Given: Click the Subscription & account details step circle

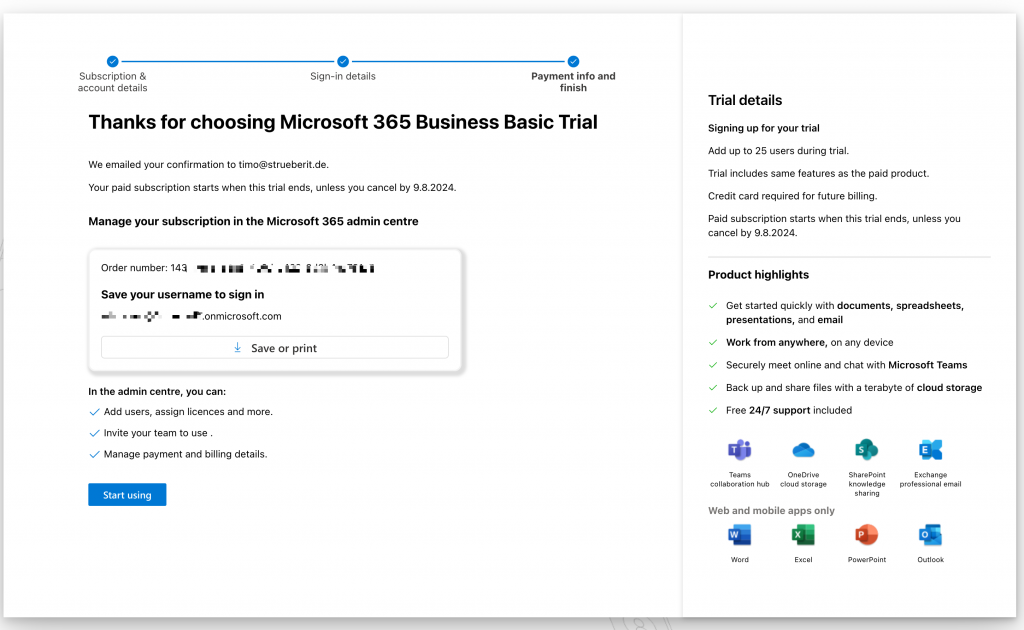Looking at the screenshot, I should (x=112, y=61).
